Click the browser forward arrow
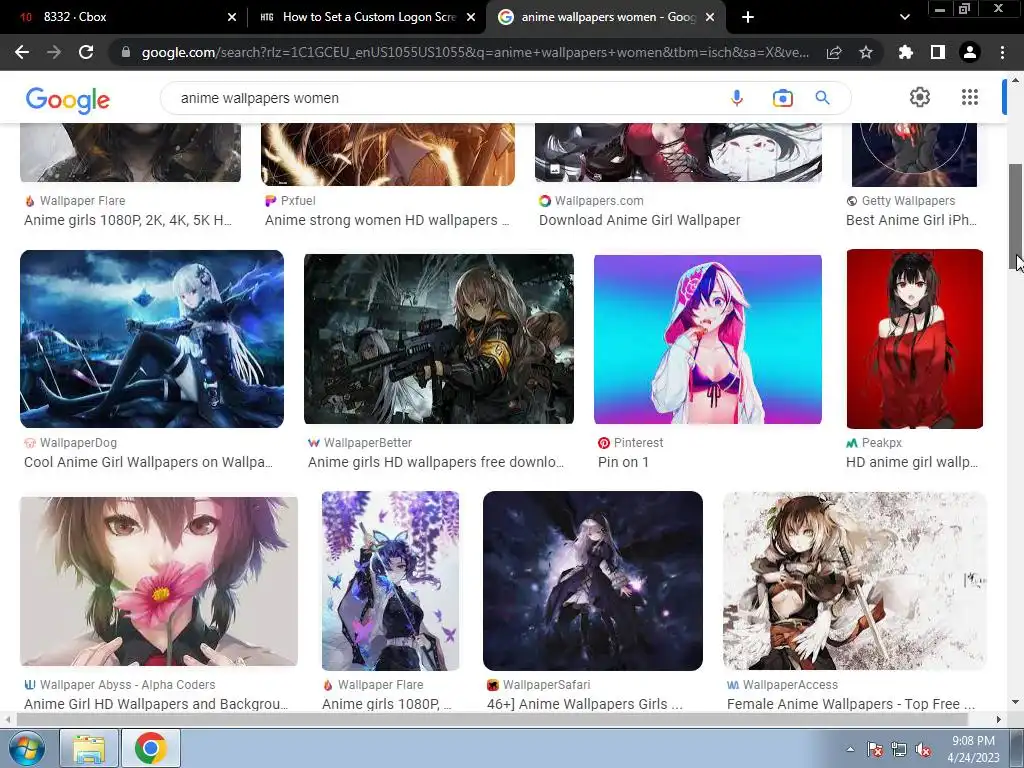The height and width of the screenshot is (768, 1024). pos(54,52)
